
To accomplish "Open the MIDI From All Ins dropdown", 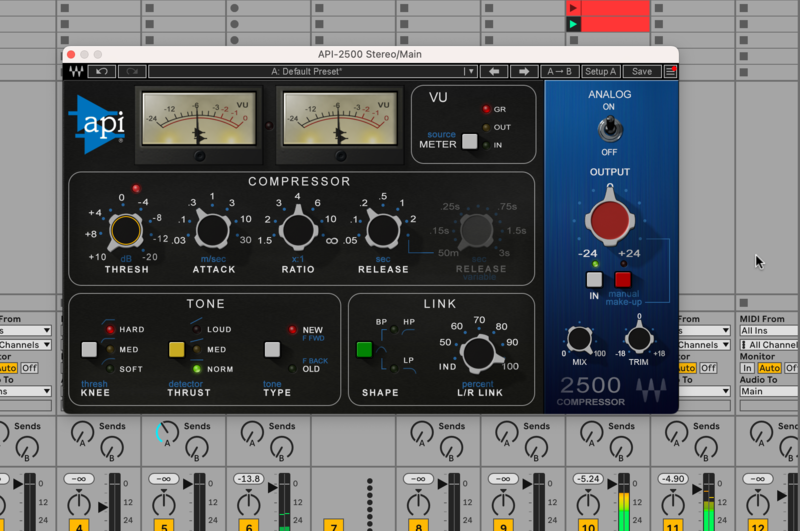I will pyautogui.click(x=768, y=330).
